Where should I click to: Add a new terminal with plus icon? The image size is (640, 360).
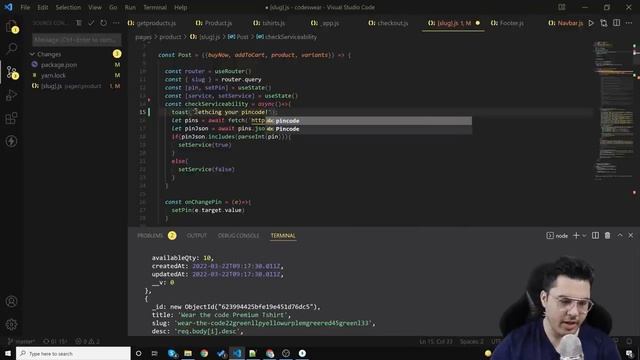(x=576, y=236)
